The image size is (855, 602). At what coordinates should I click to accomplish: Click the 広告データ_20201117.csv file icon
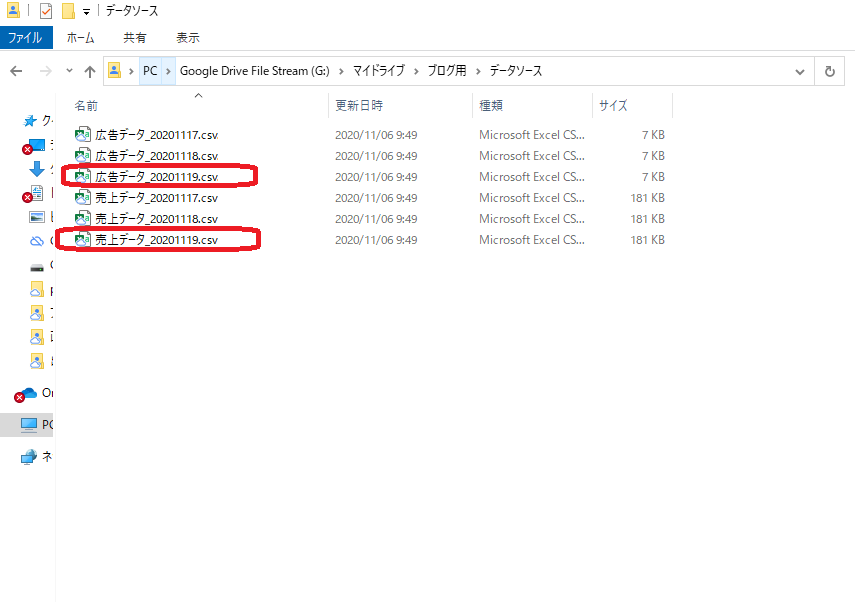point(83,135)
